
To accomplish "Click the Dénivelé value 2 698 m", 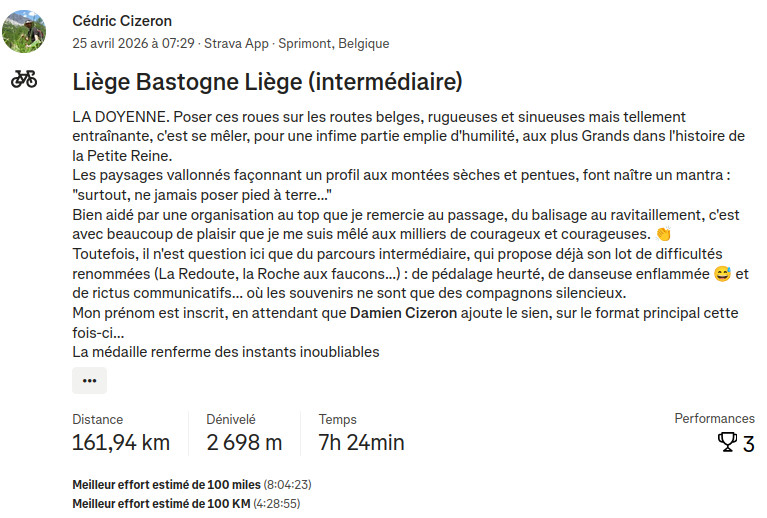I will point(244,443).
